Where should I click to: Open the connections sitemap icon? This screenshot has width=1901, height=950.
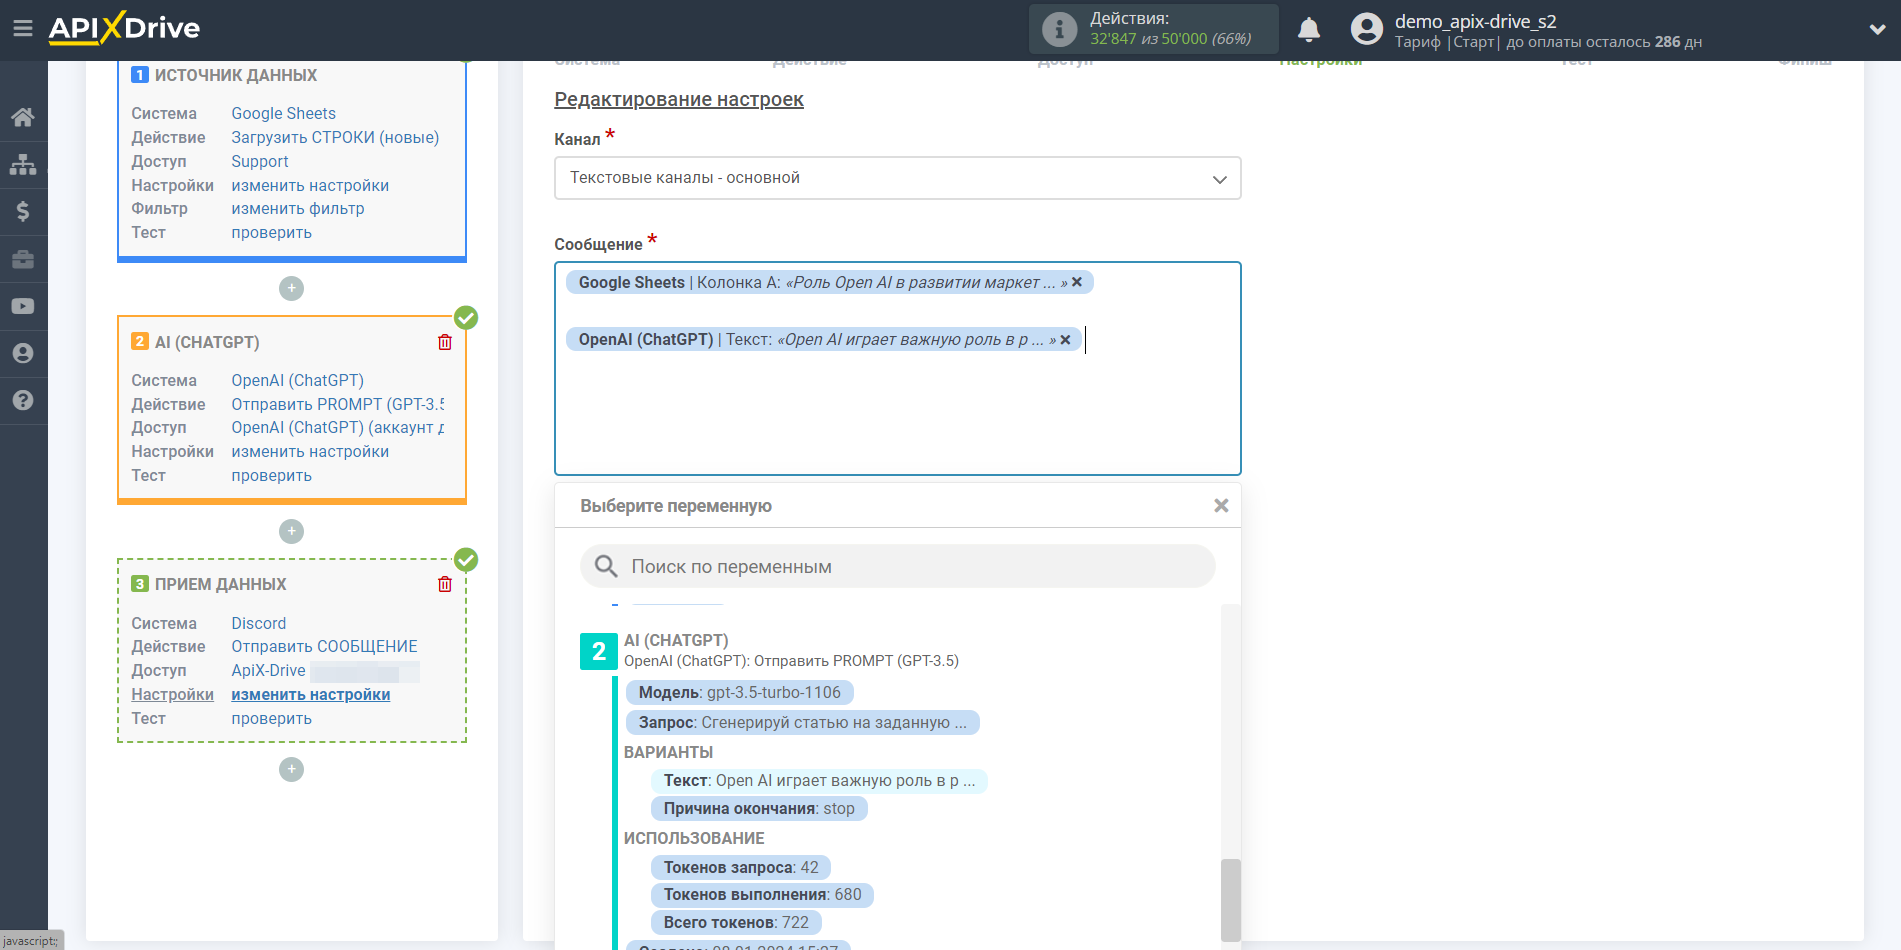click(x=23, y=164)
